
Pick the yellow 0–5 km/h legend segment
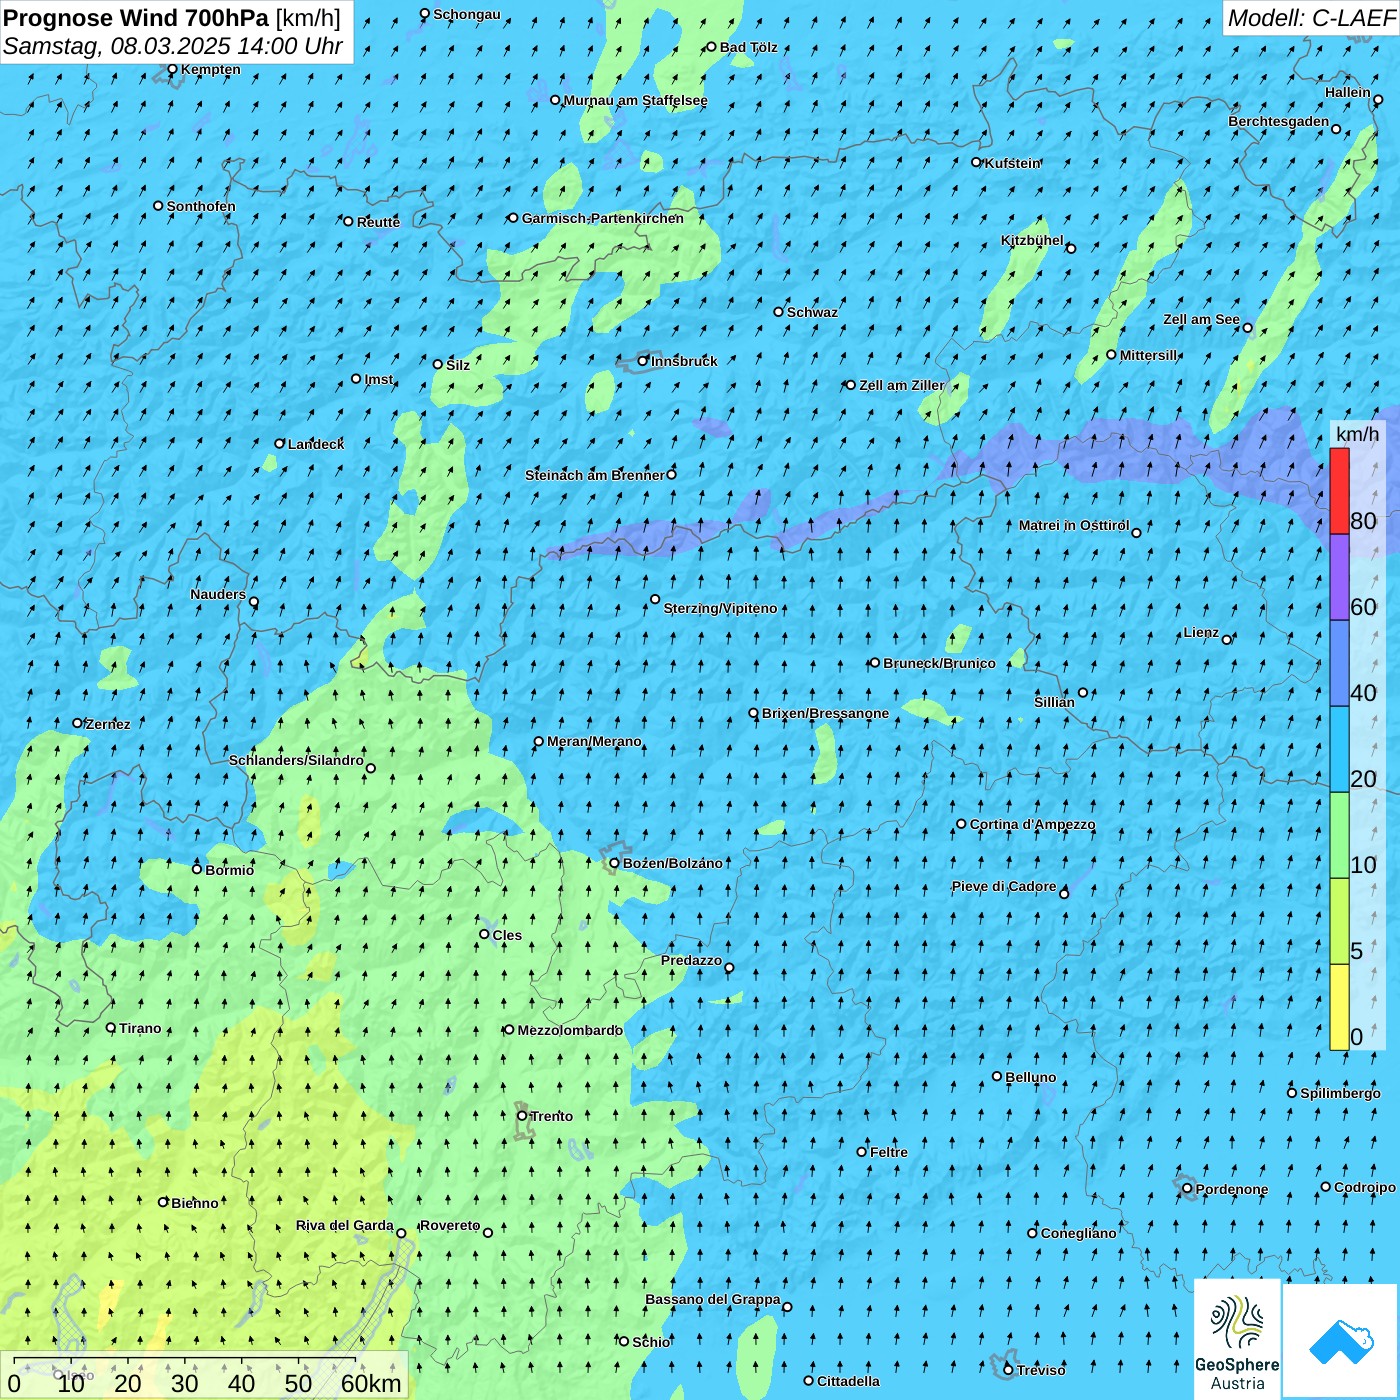pos(1339,1007)
